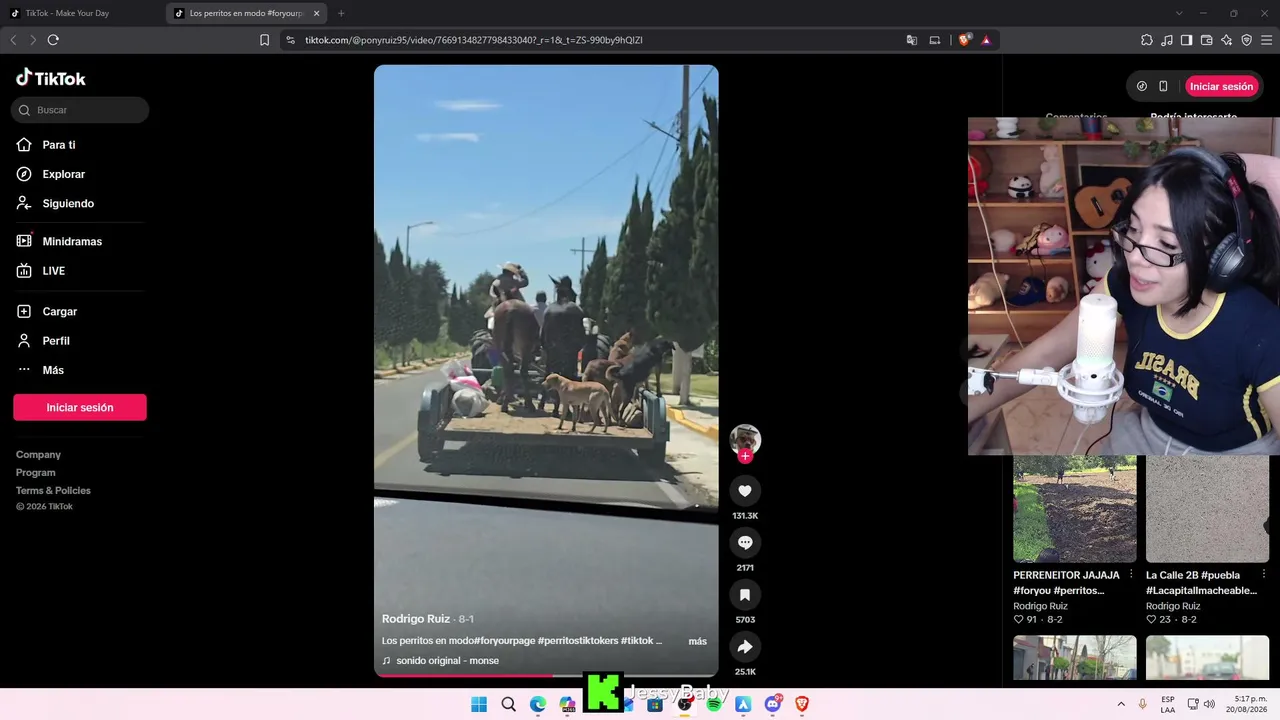Toggle the browser sidebar panel icon

point(1187,40)
